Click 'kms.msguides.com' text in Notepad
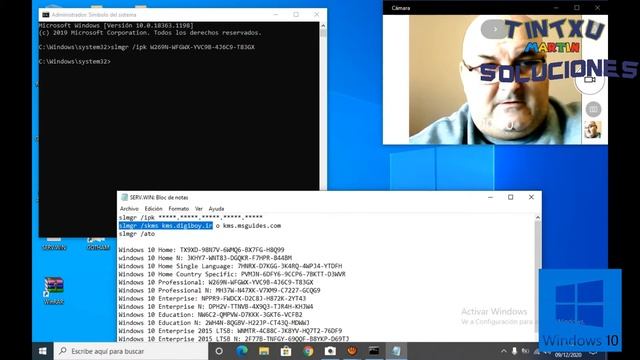Viewport: 640px width, 360px height. 252,226
